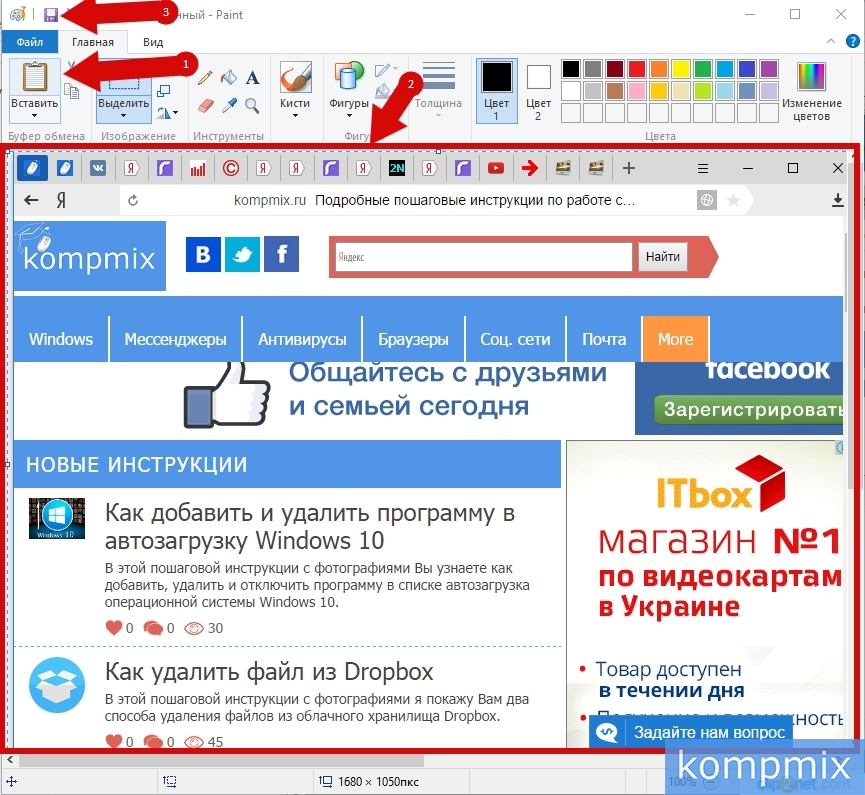This screenshot has width=865, height=795.
Task: Click the YouTube tab icon in pasted browser
Action: tap(496, 168)
